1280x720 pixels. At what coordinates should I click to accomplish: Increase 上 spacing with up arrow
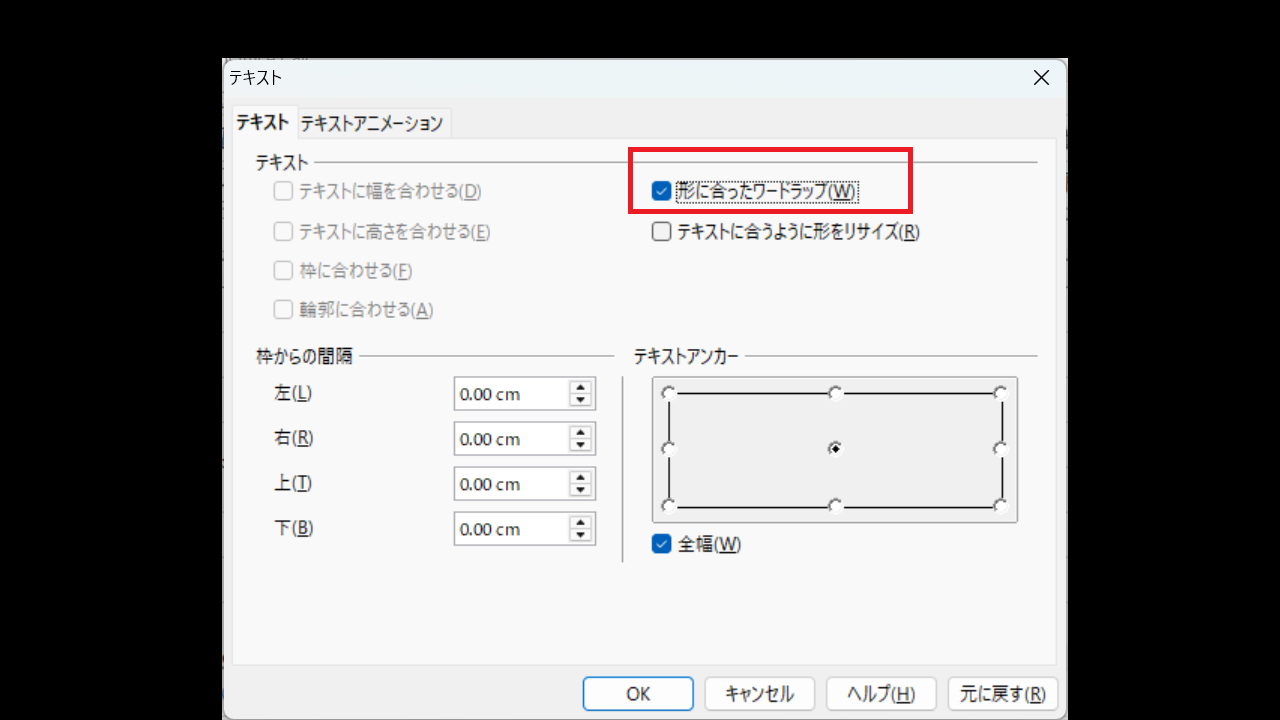click(x=580, y=478)
